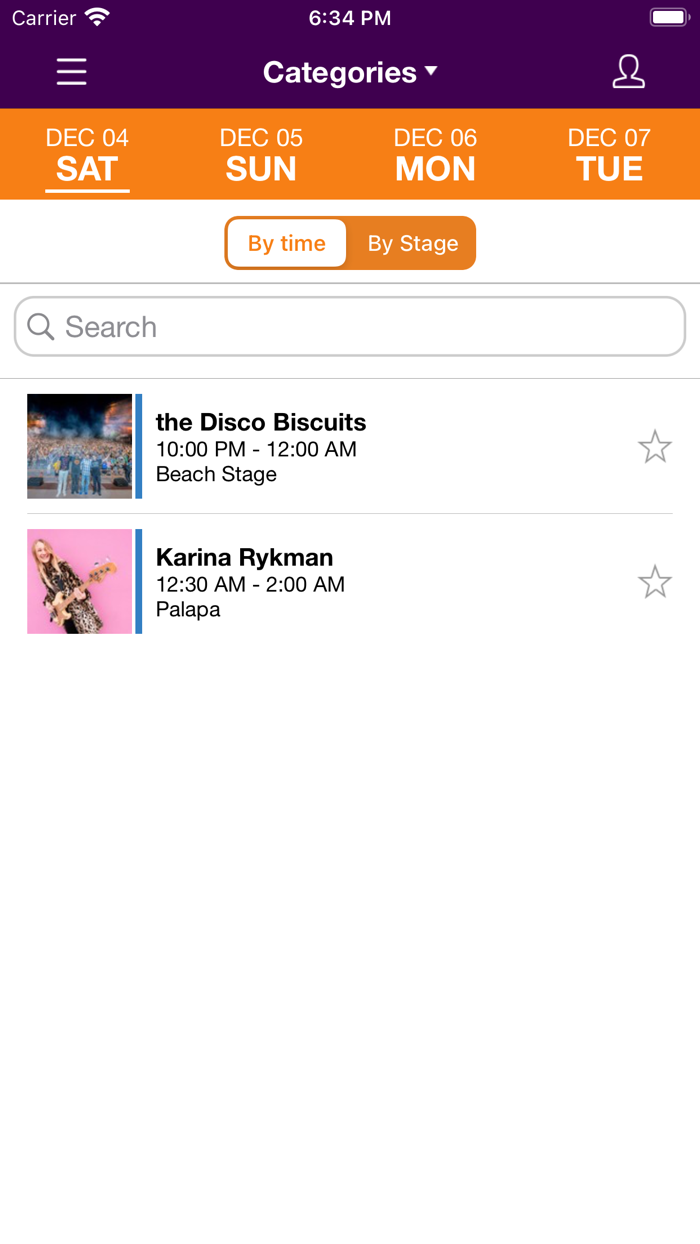Open the Karina Rykman event title

pos(244,557)
